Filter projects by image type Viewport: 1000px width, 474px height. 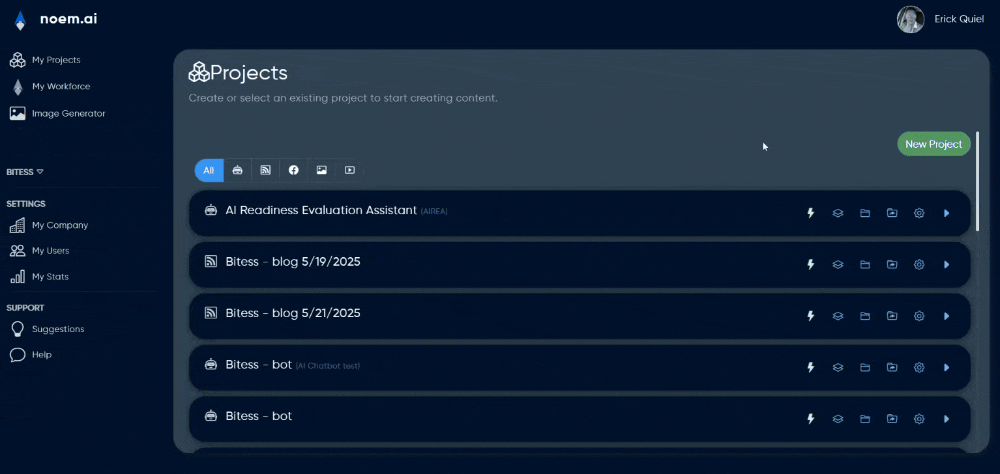[x=322, y=170]
